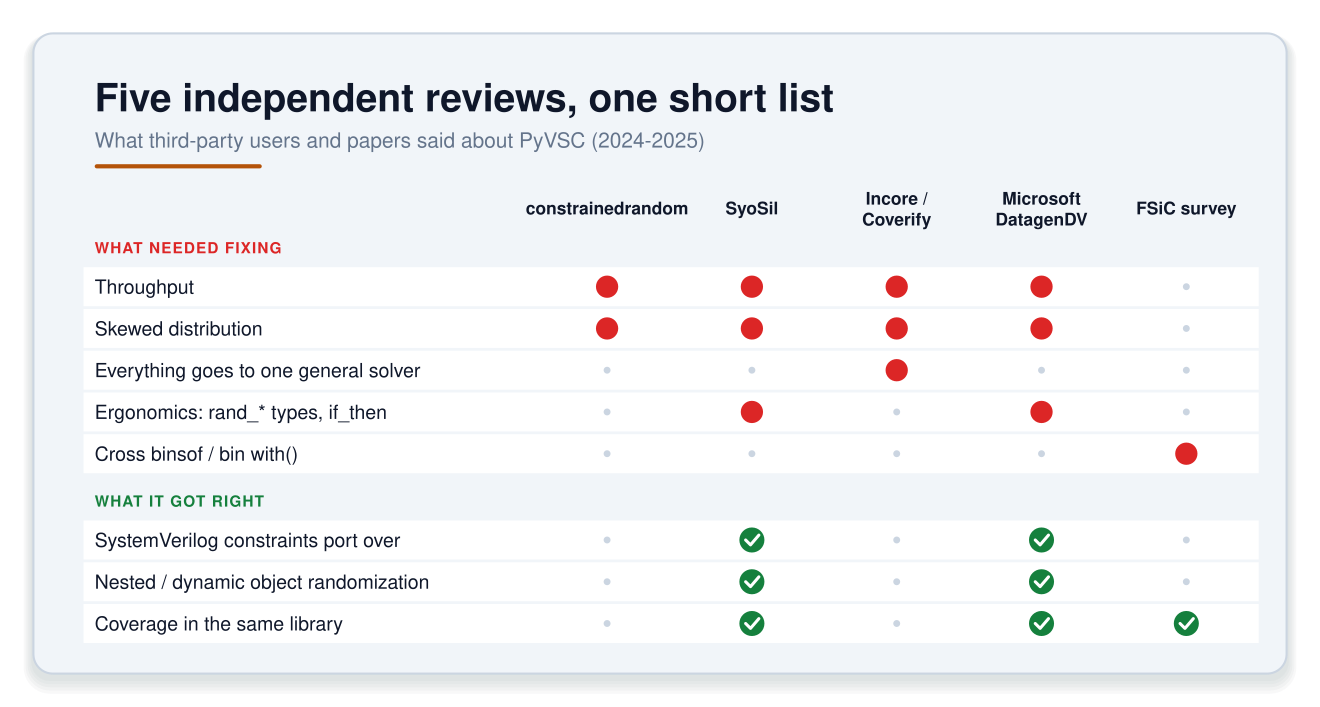
Task: Click red dot for Throughput under constrainedrandom
Action: (607, 287)
